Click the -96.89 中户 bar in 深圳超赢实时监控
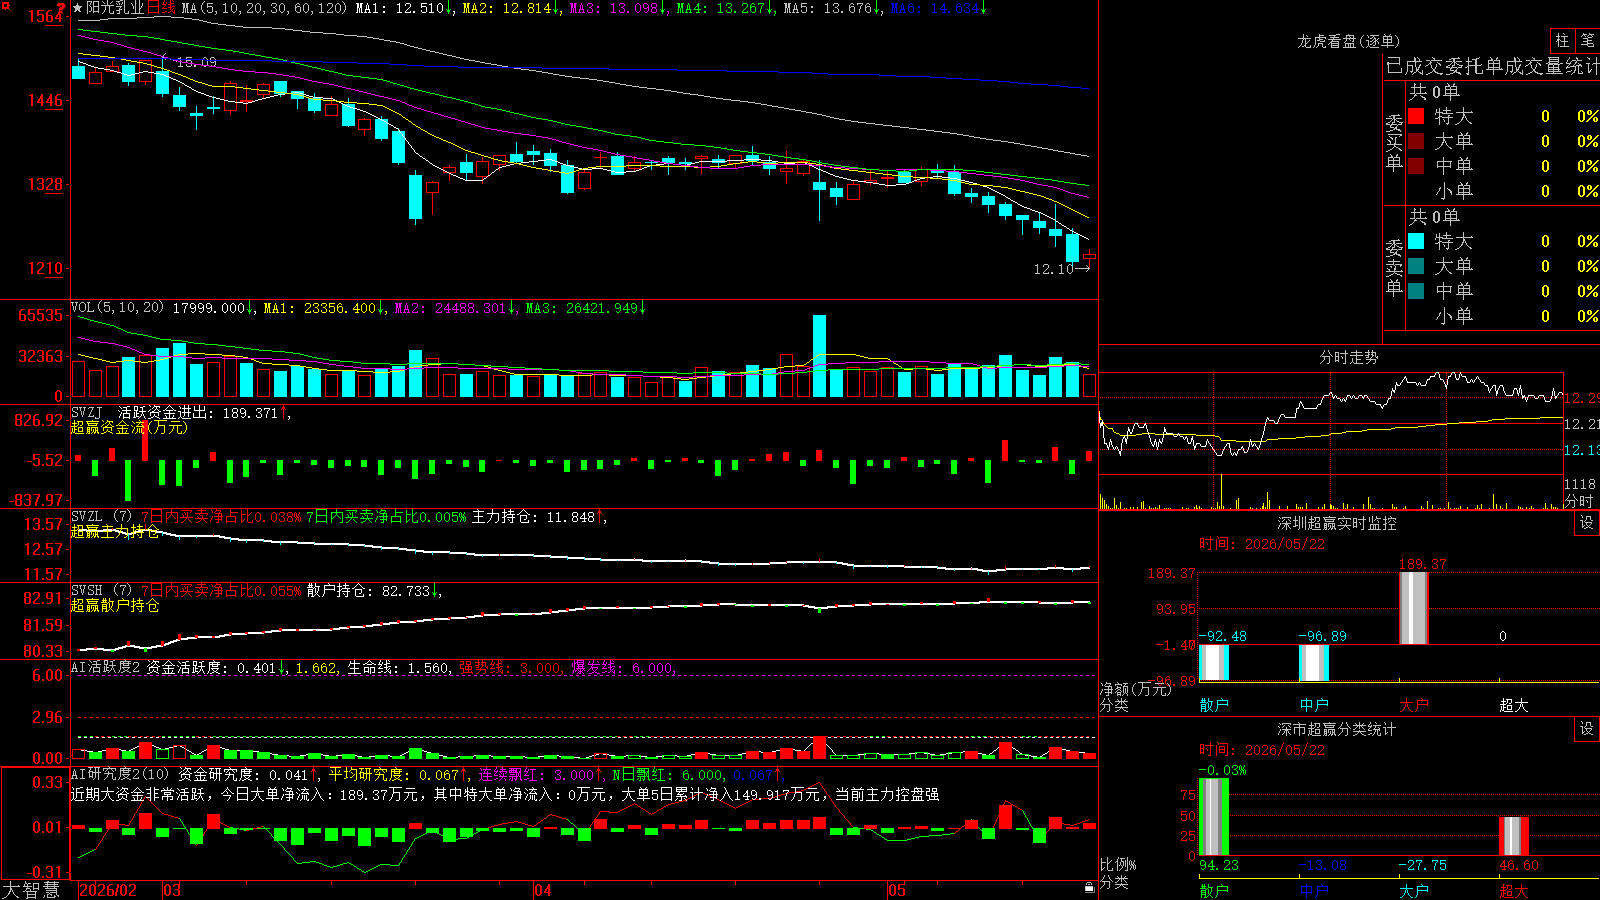 1314,663
